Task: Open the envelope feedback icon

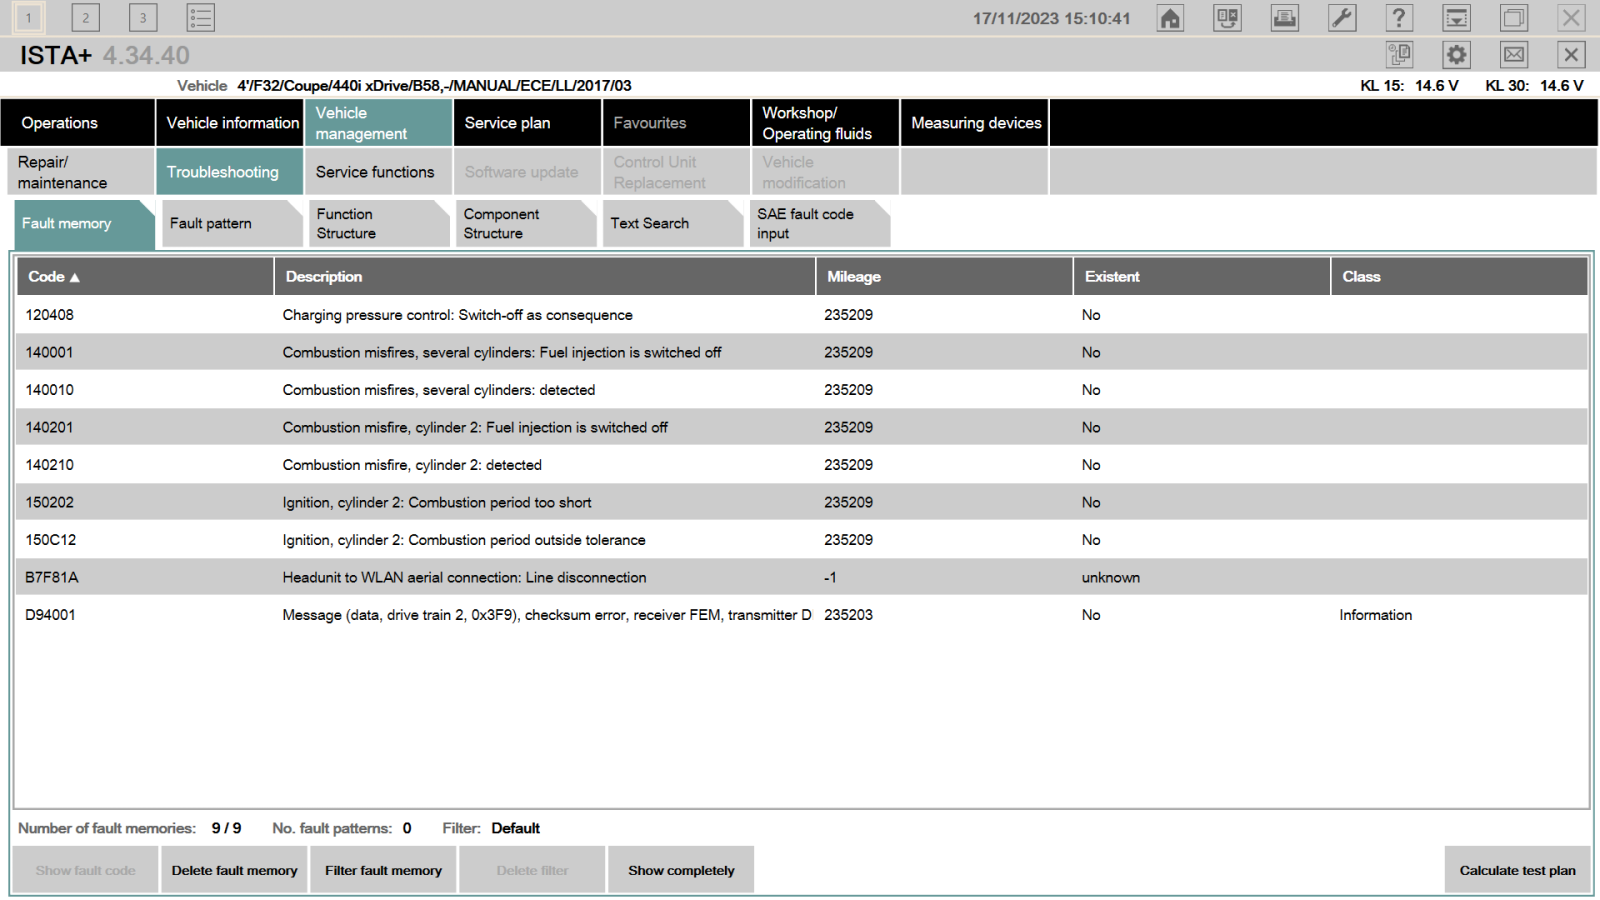Action: [x=1514, y=55]
